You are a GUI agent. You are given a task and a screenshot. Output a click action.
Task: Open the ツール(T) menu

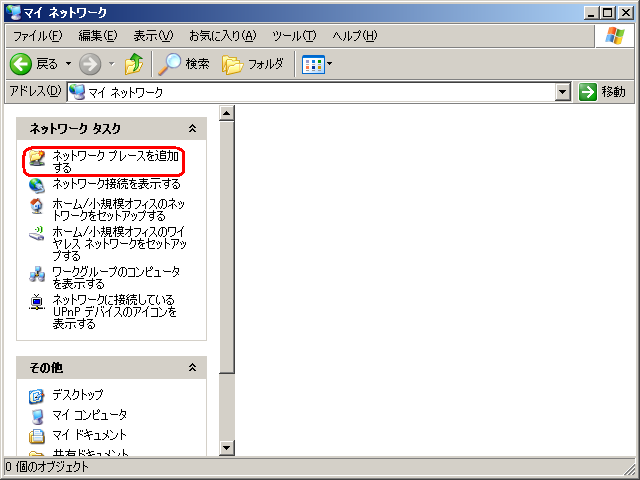point(293,36)
